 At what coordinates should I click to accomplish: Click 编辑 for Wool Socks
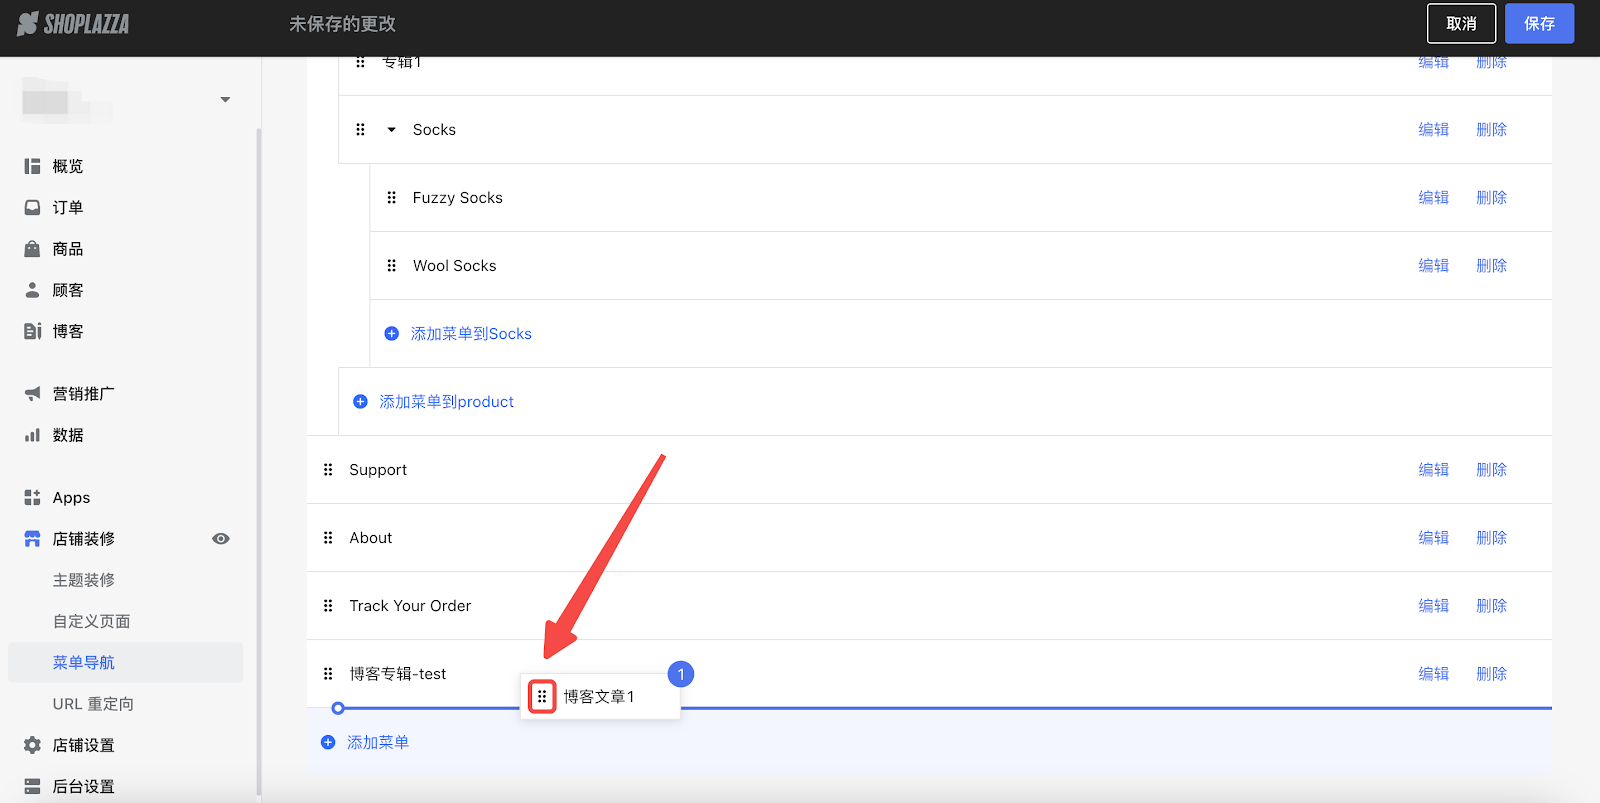[x=1433, y=265]
